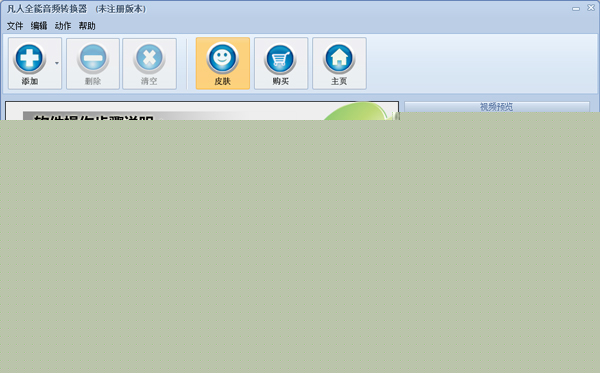The height and width of the screenshot is (373, 600).
Task: Click the 软件操作步骤说明 banner heading
Action: click(x=94, y=117)
